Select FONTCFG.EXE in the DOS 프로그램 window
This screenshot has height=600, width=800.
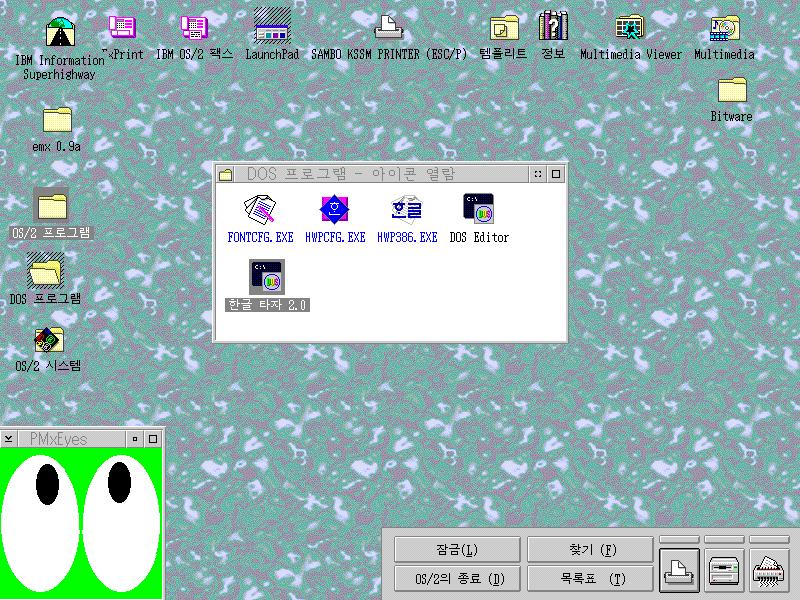(260, 209)
